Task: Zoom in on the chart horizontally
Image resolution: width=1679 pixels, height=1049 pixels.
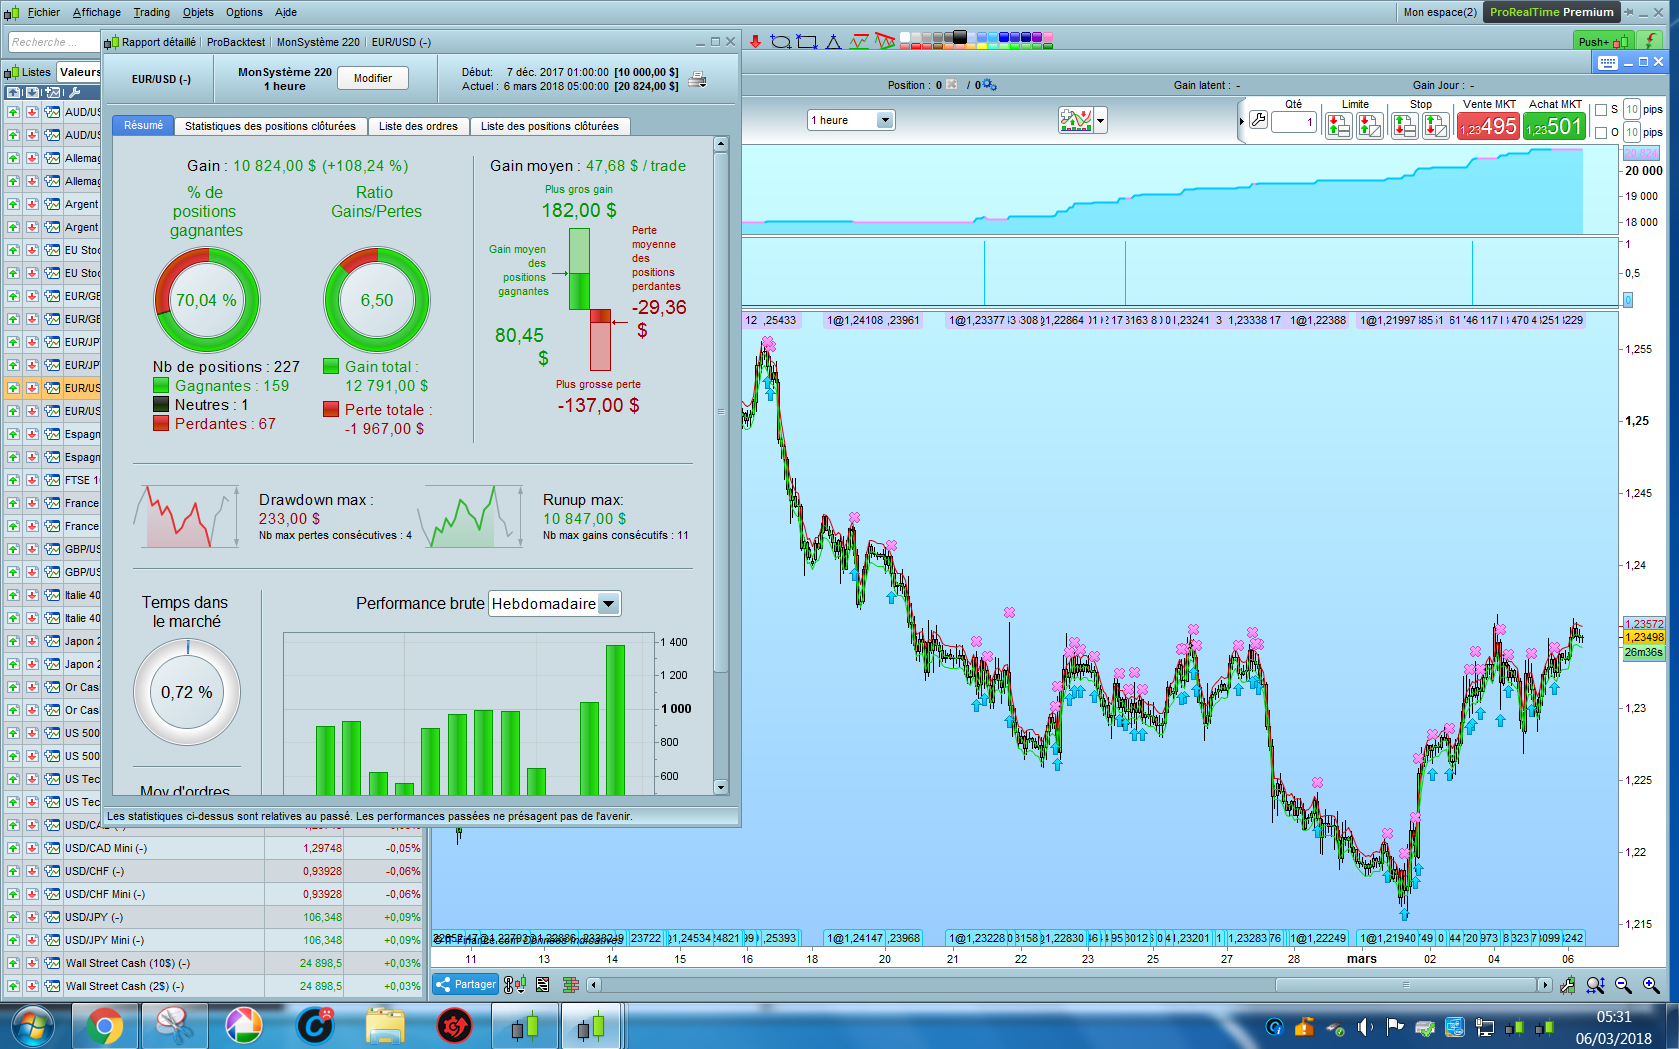Action: click(1651, 985)
